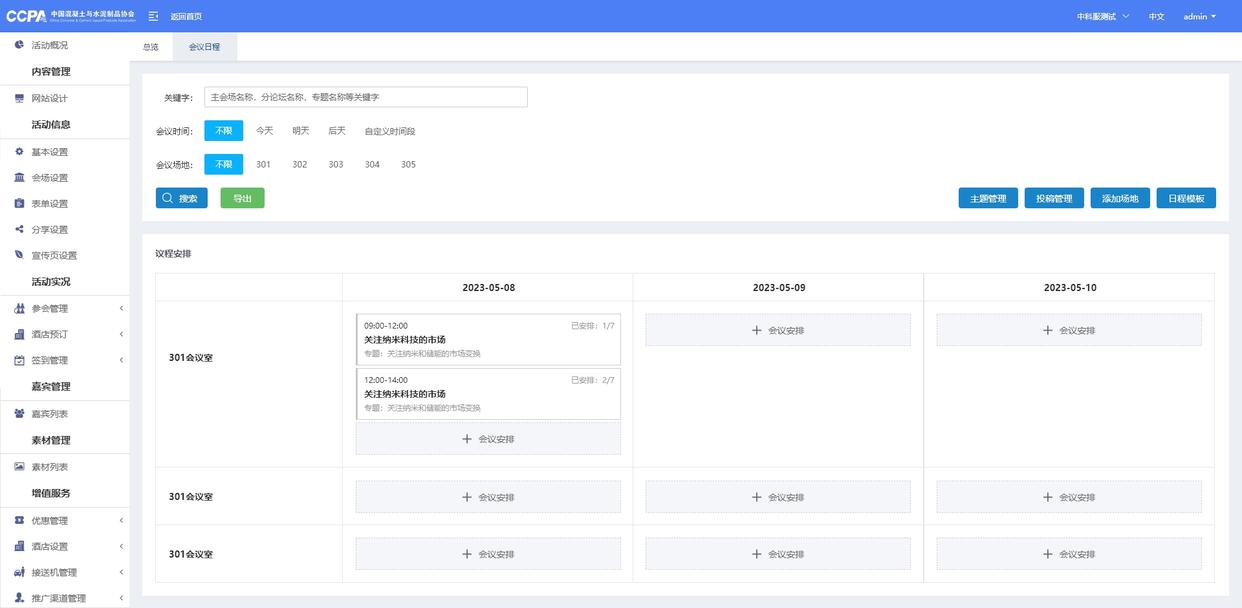The height and width of the screenshot is (608, 1242).
Task: Click the blue 搜索 button
Action: 182,198
